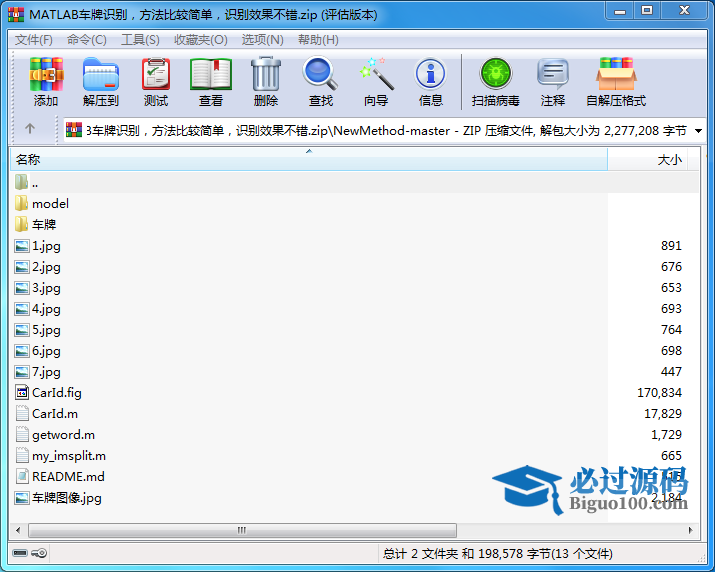Click the Comment (注释) icon
The image size is (715, 572).
(x=553, y=74)
